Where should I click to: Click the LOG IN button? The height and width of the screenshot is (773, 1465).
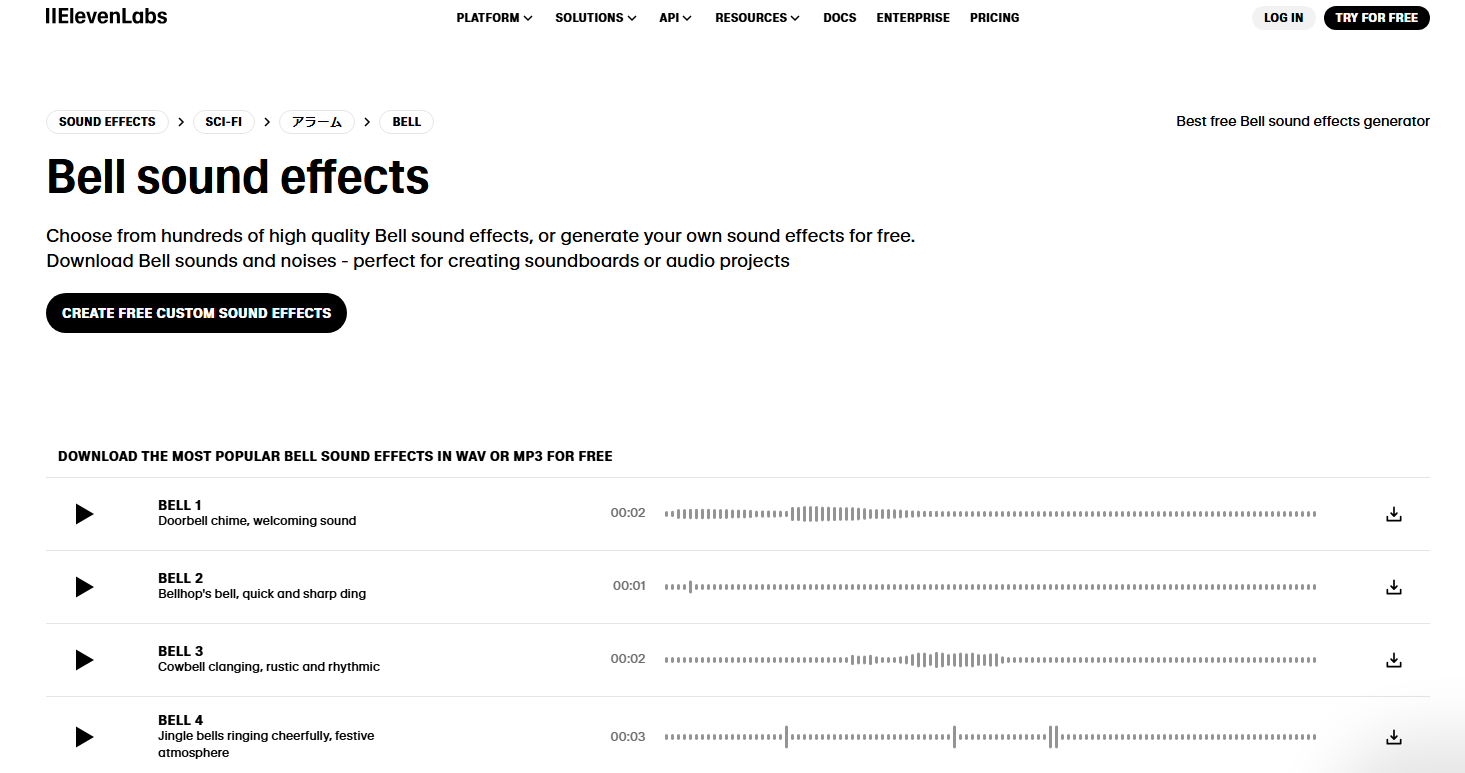pyautogui.click(x=1283, y=17)
